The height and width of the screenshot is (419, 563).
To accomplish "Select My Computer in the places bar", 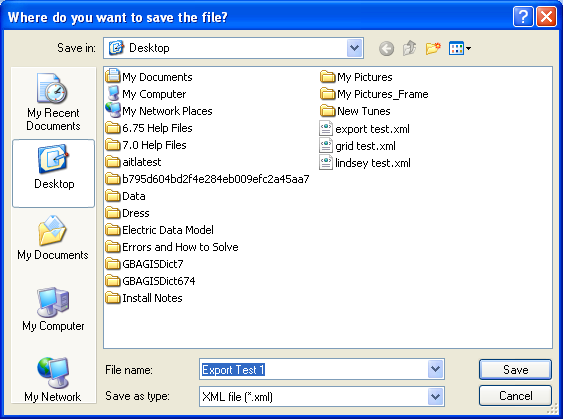I will tap(53, 309).
